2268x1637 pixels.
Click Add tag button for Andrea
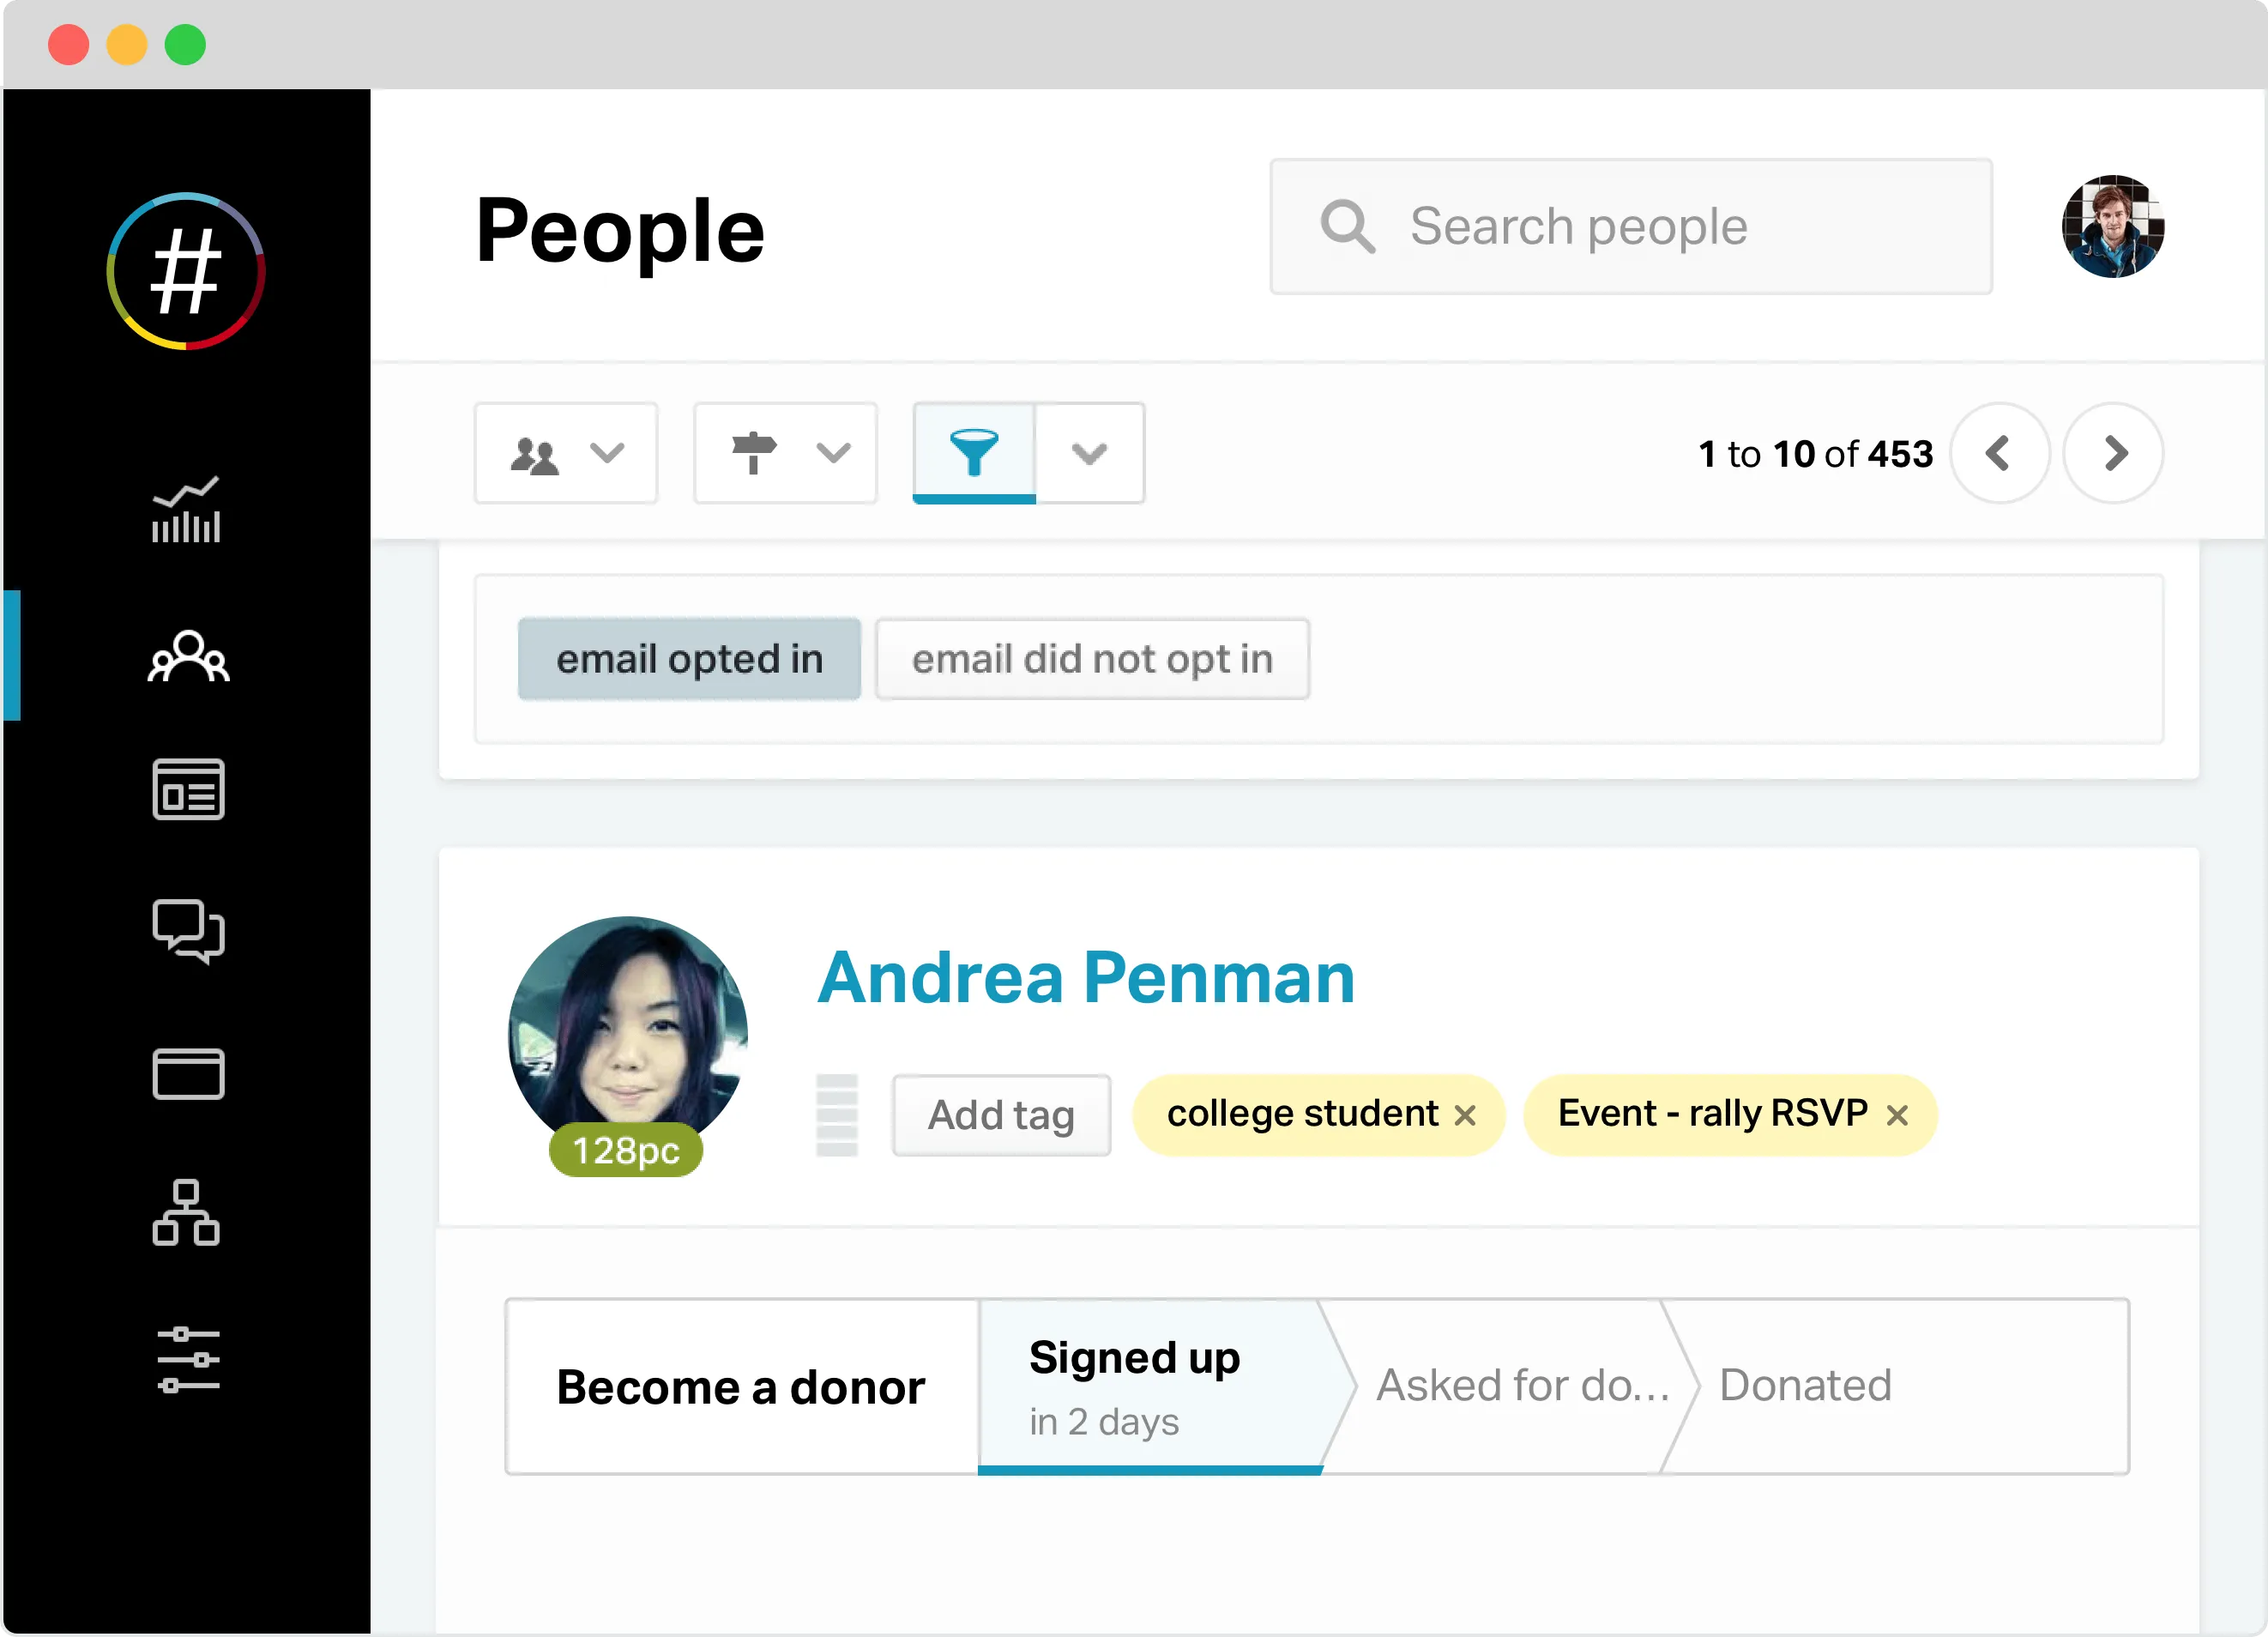pyautogui.click(x=1000, y=1114)
